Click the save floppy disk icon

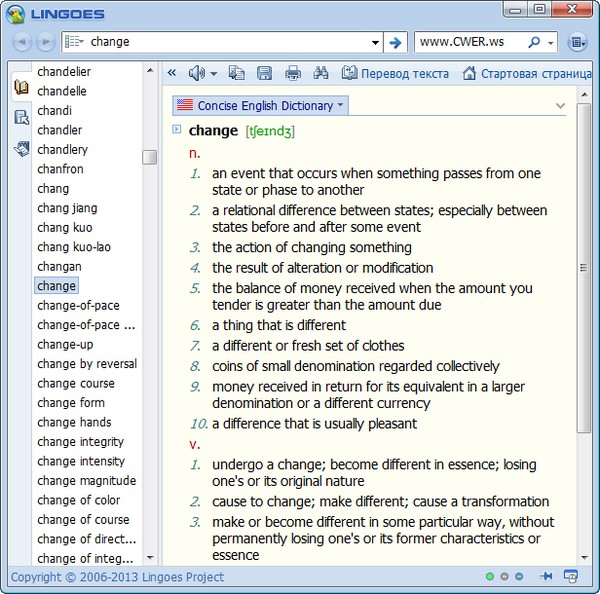[x=264, y=73]
